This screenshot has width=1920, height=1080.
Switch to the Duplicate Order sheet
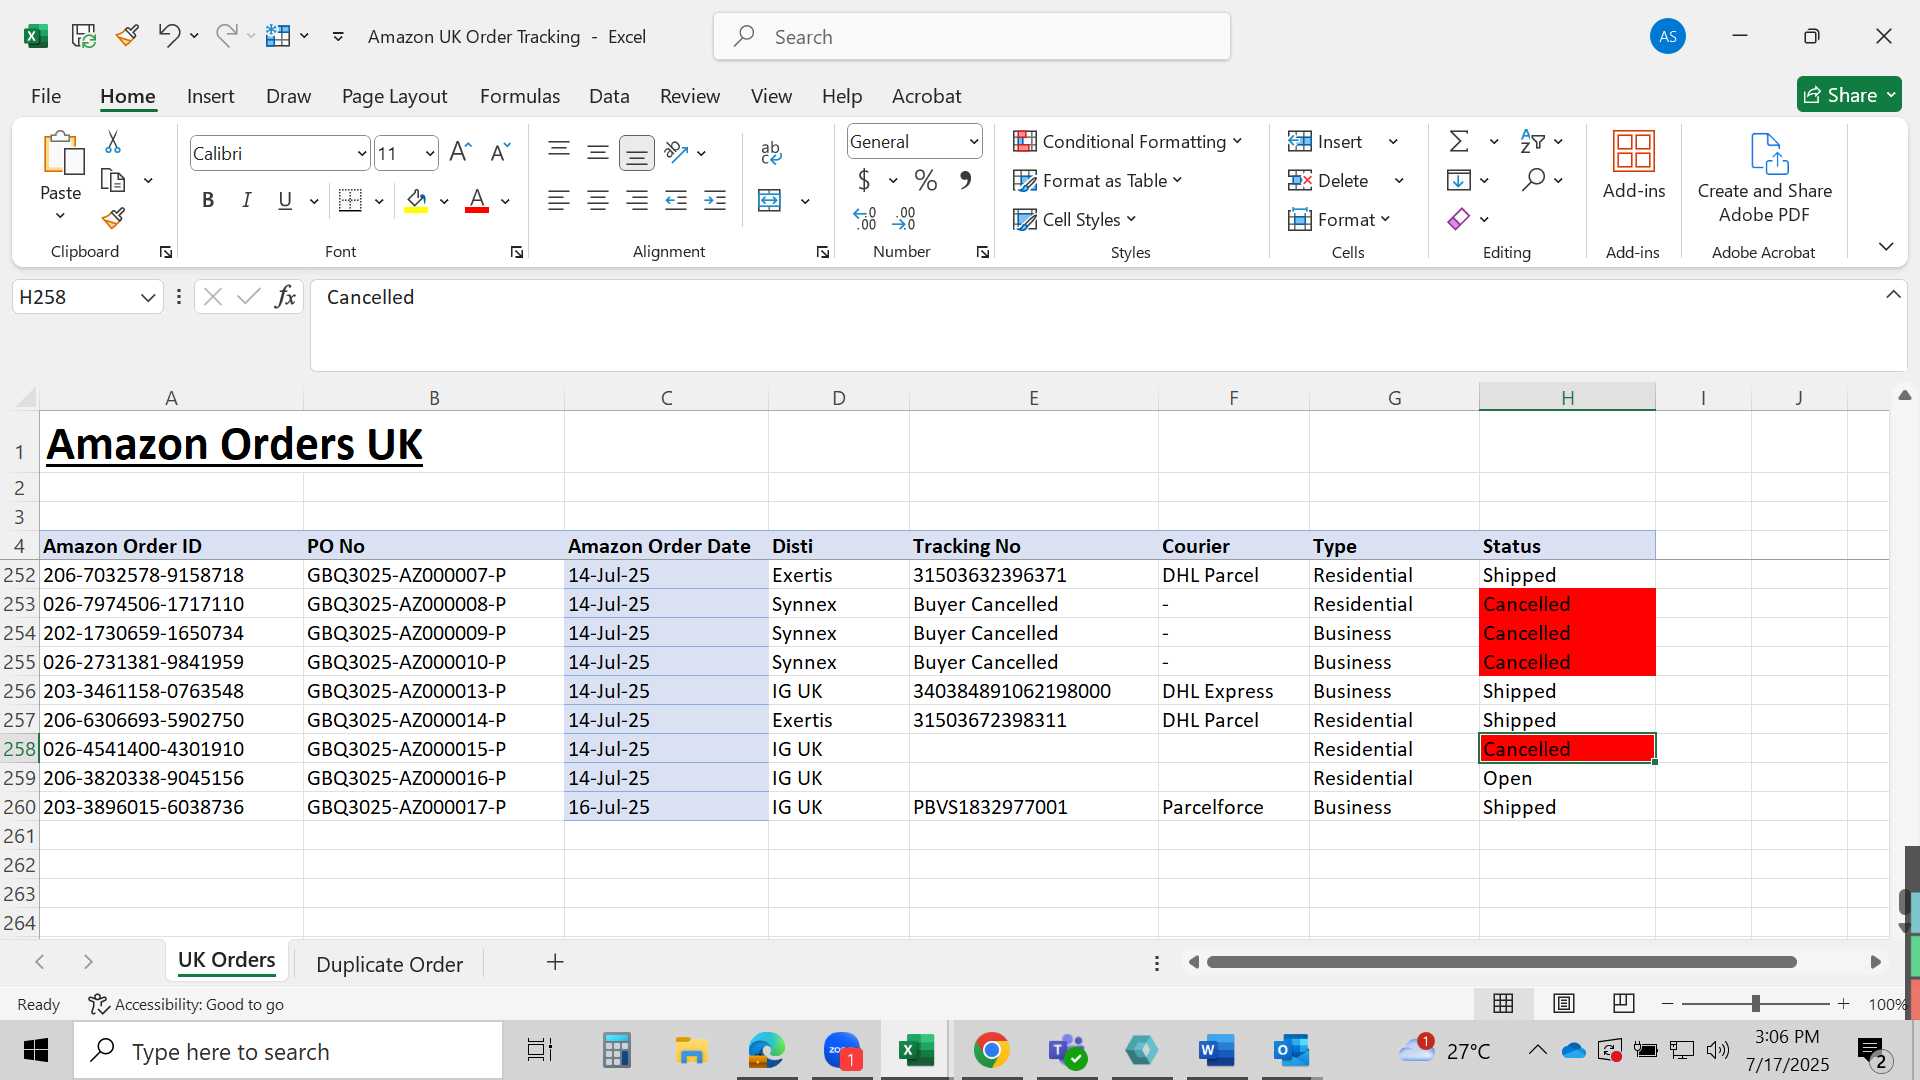[389, 964]
